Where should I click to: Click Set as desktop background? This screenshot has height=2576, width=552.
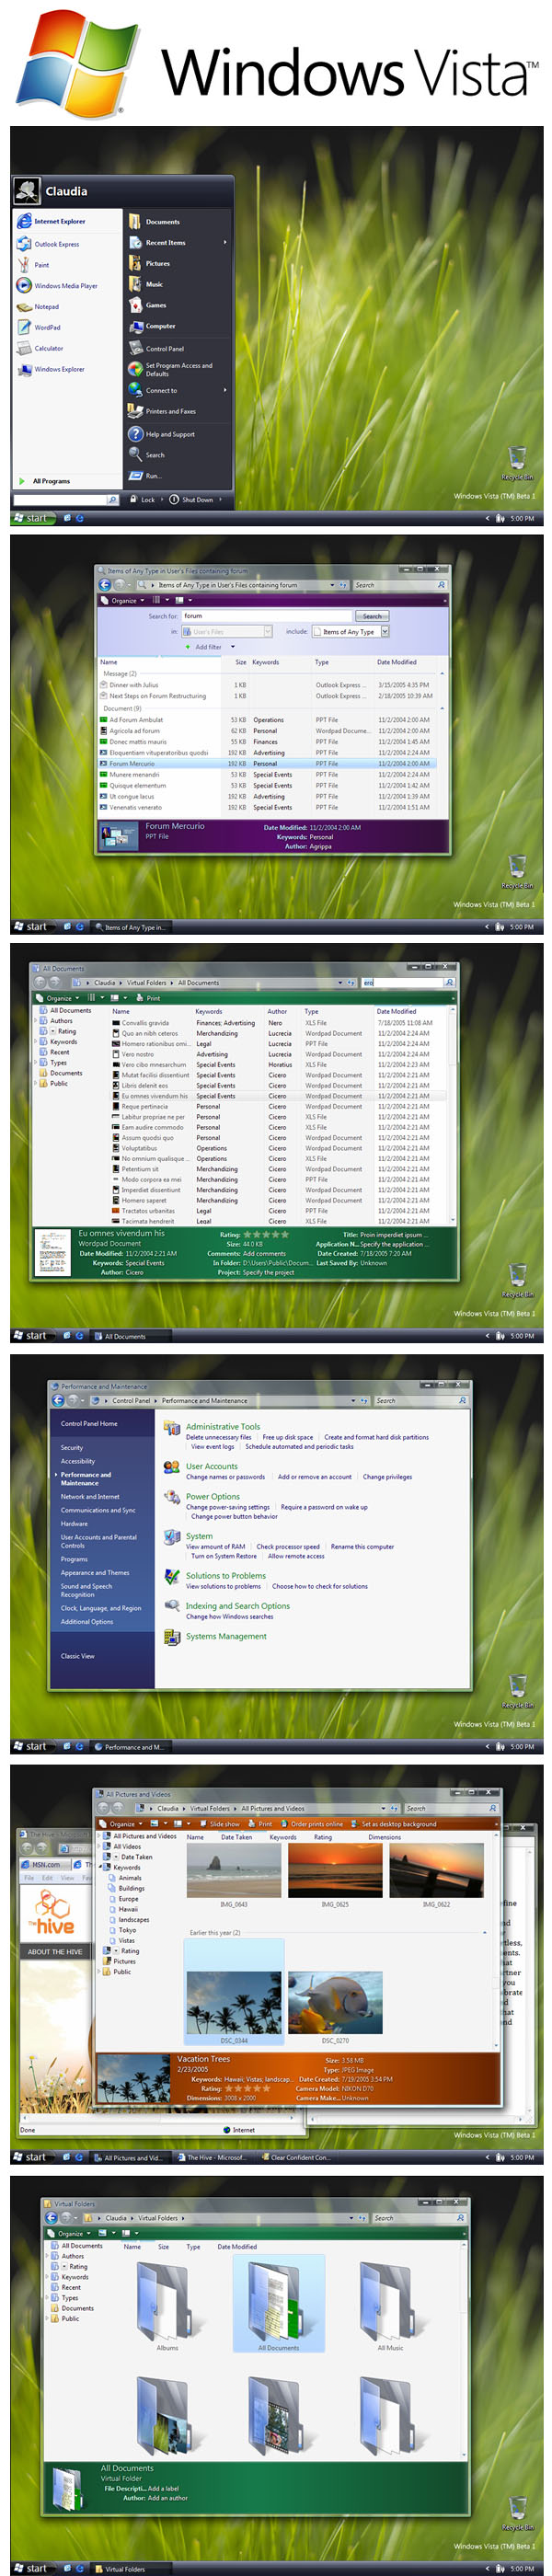tap(393, 1823)
